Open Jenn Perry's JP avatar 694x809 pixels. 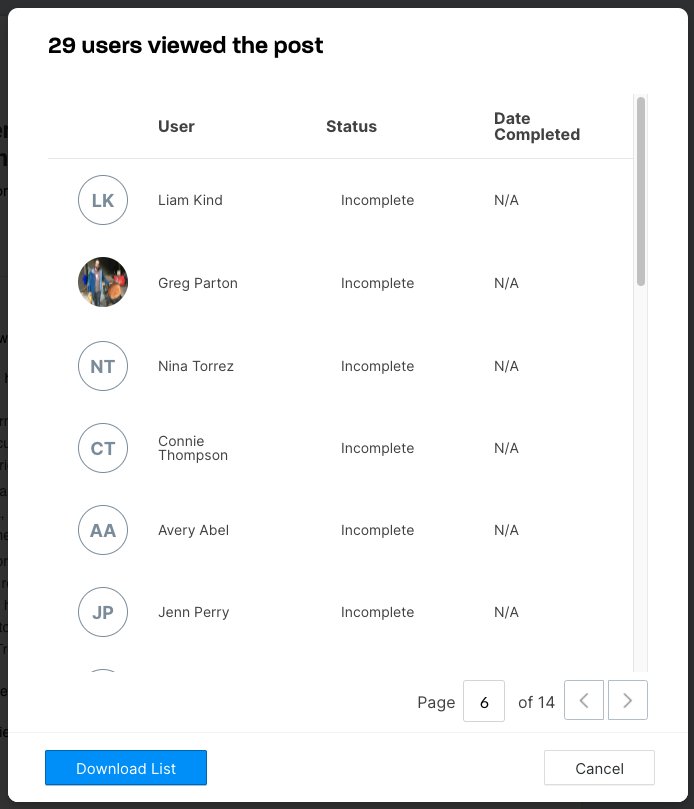point(103,612)
